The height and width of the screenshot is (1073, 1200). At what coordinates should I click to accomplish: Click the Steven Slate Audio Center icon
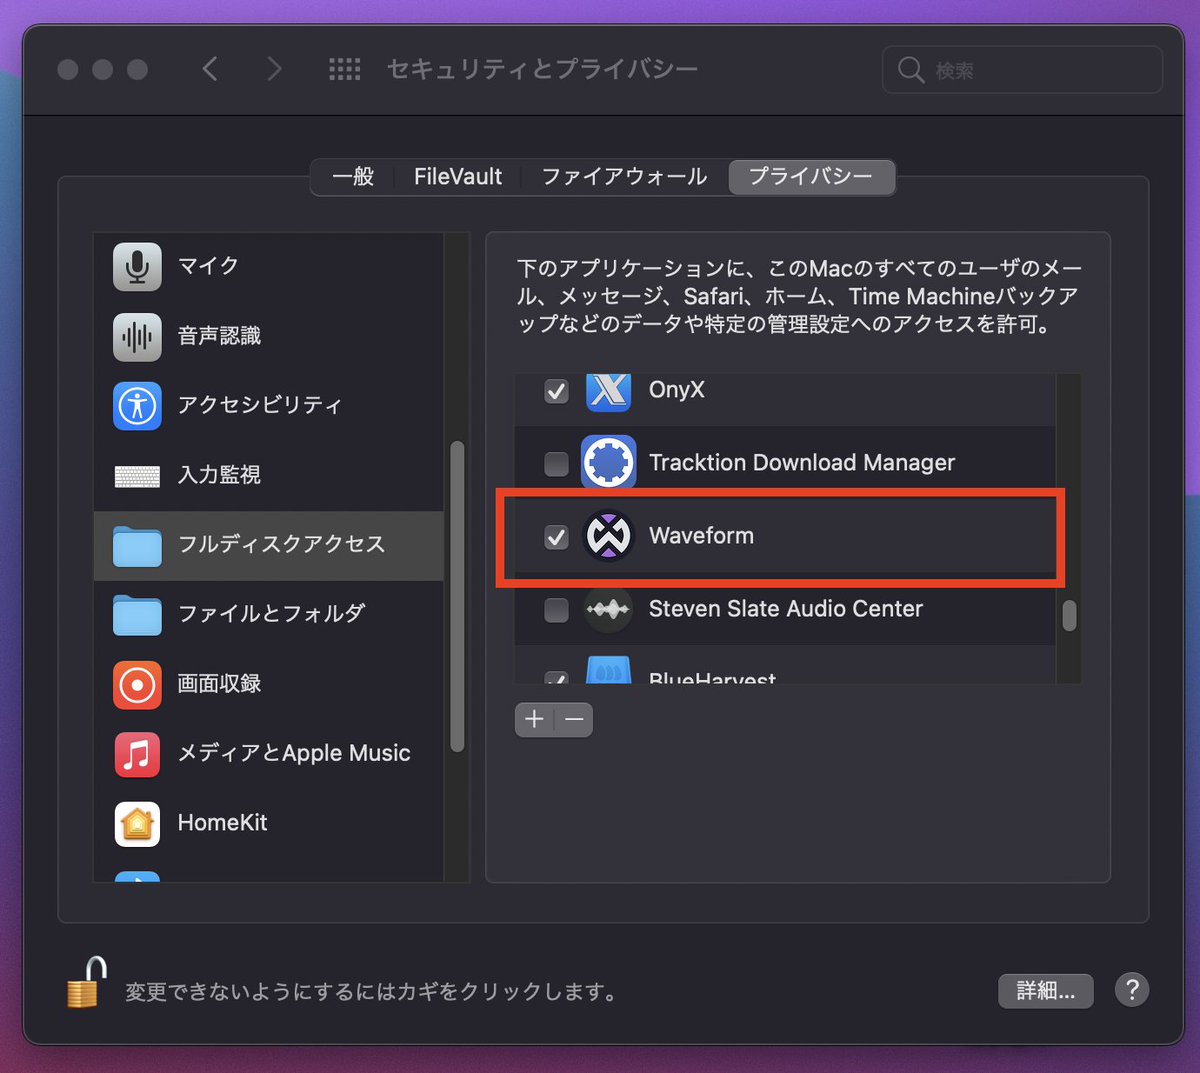(608, 609)
